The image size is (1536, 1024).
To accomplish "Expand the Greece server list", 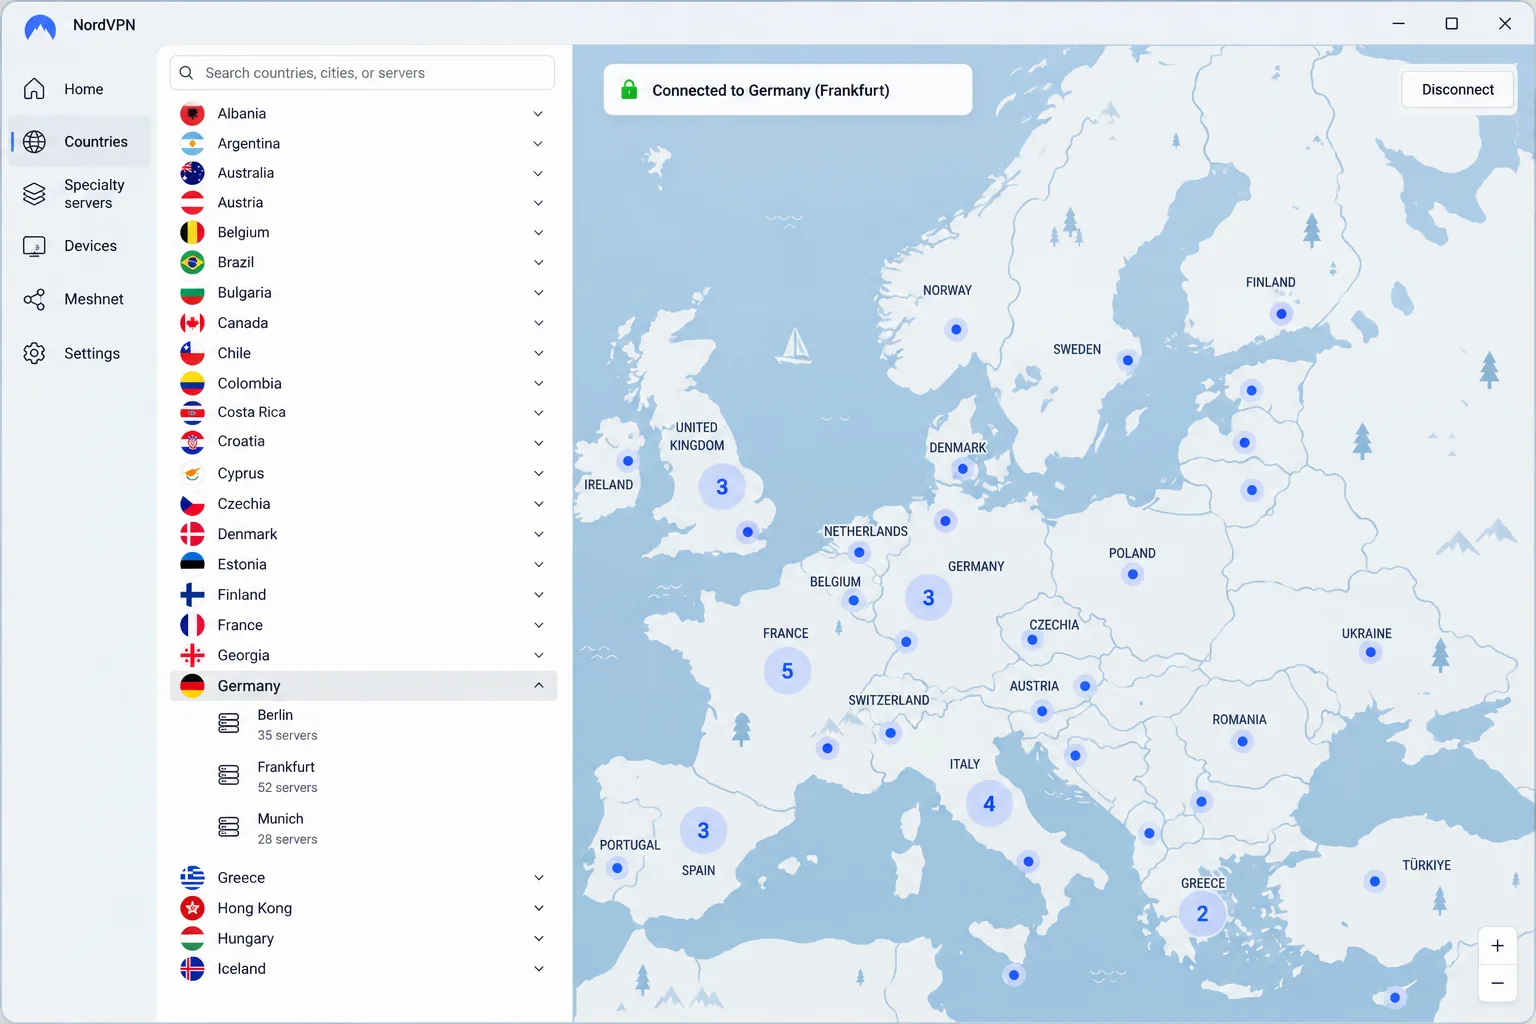I will click(539, 878).
